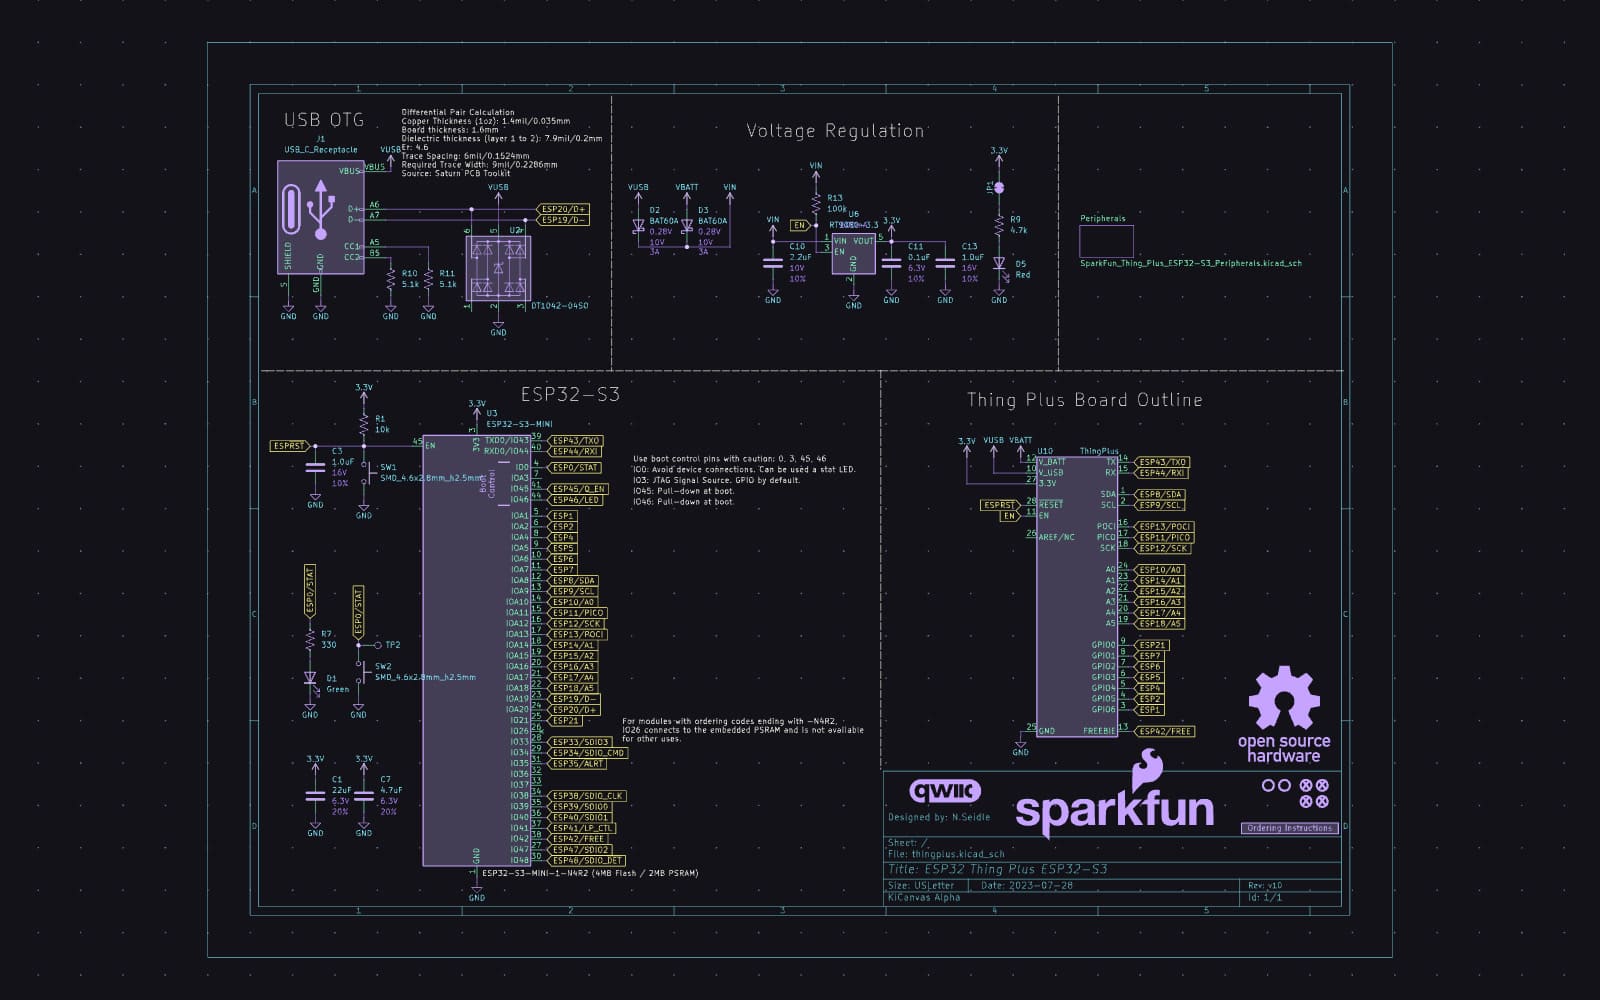Select the D2 BAT60A diode symbol

(x=638, y=227)
